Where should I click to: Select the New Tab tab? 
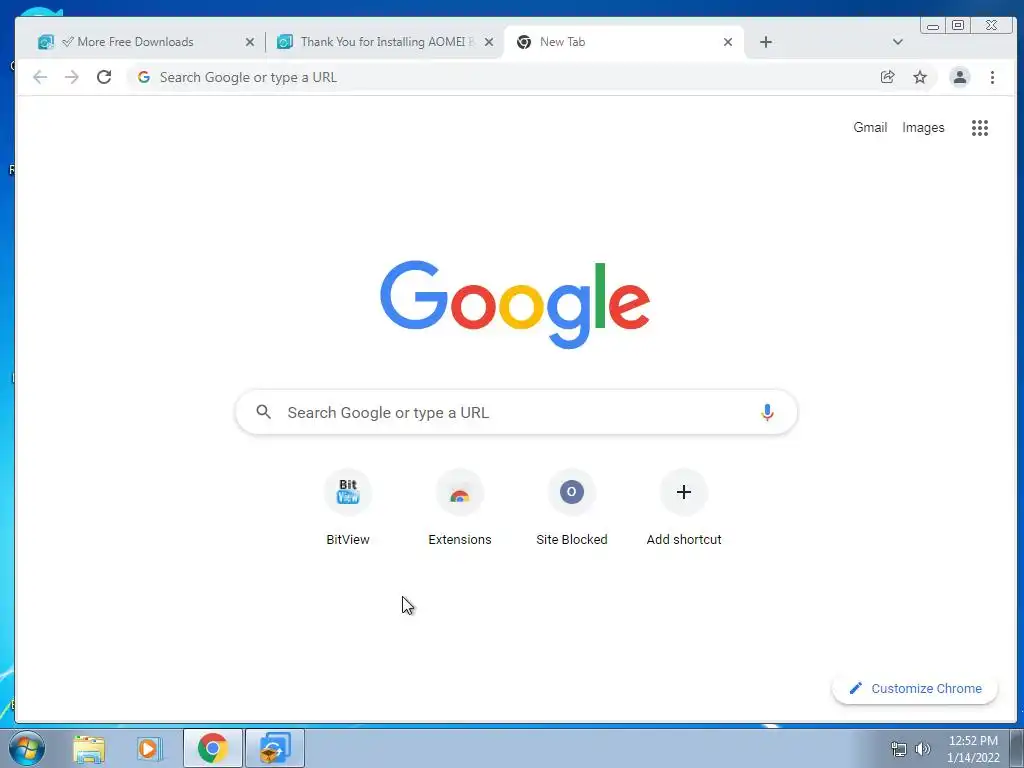coord(624,42)
